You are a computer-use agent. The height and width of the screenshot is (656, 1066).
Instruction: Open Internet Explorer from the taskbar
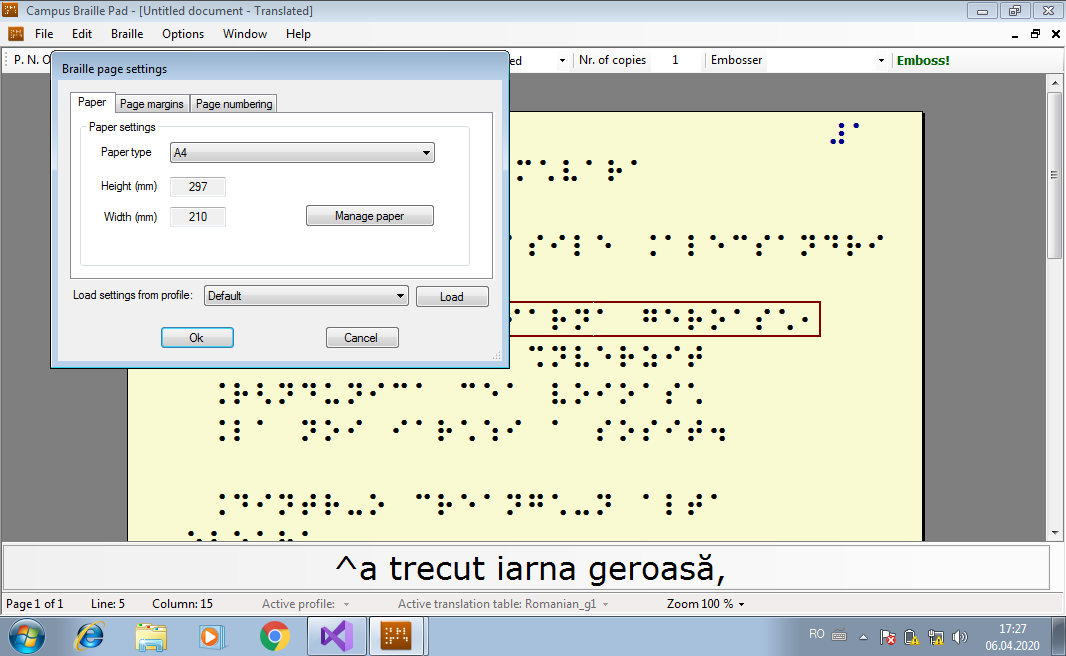coord(90,636)
